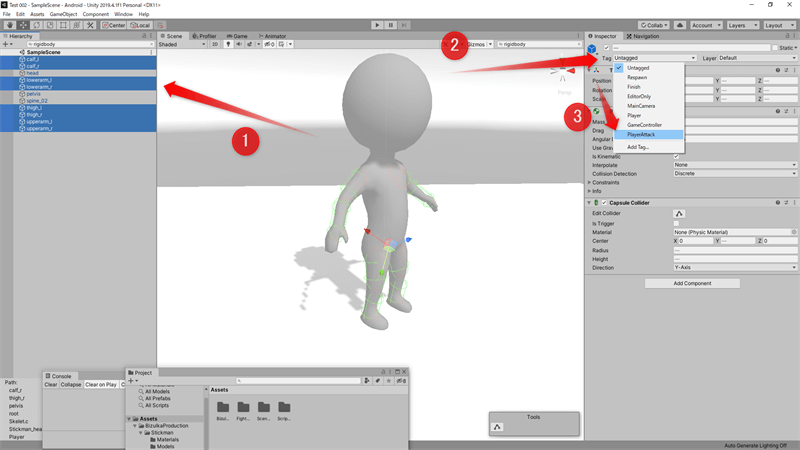Toggle scene lighting lightbulb icon

click(228, 44)
